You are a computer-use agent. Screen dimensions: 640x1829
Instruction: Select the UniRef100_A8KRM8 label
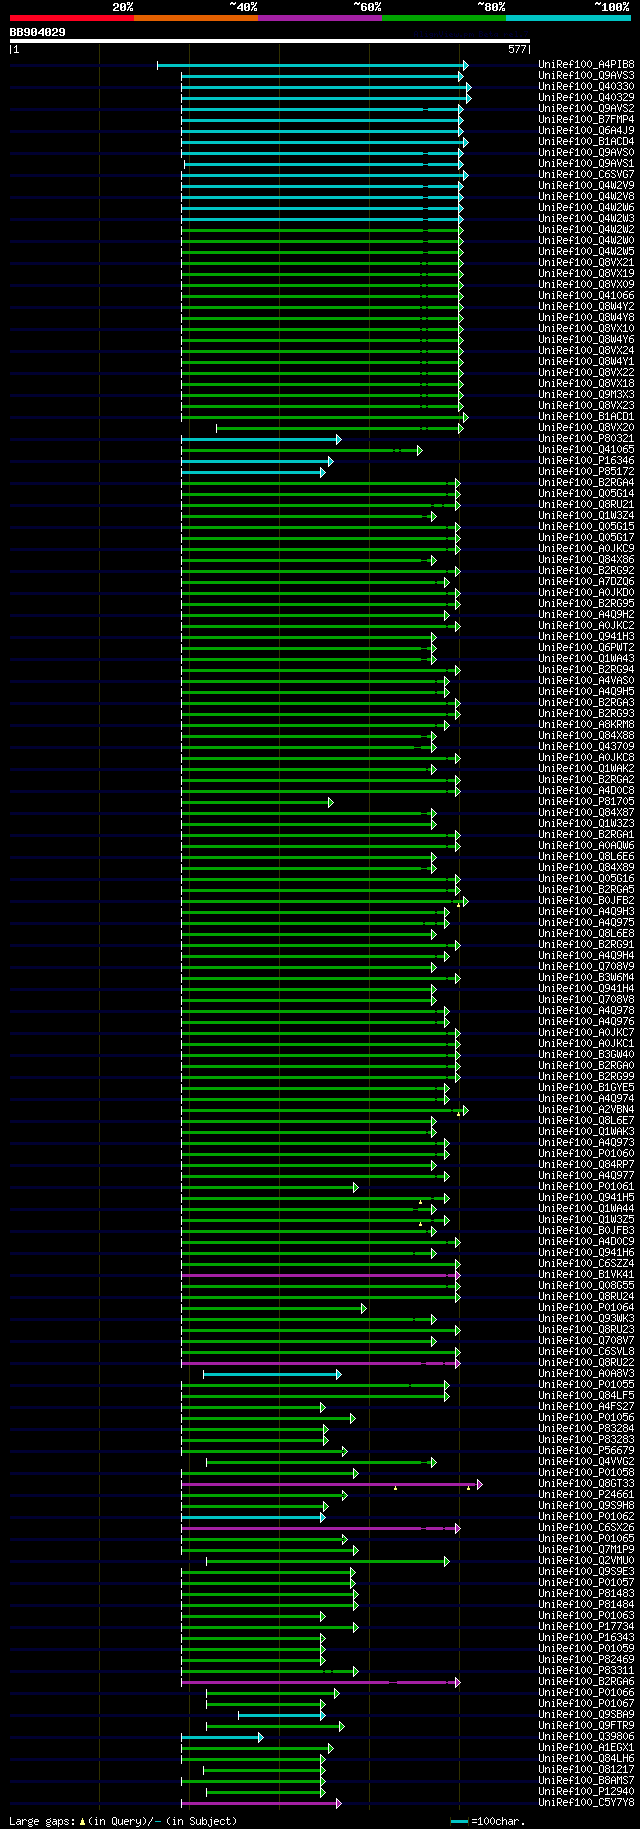586,725
